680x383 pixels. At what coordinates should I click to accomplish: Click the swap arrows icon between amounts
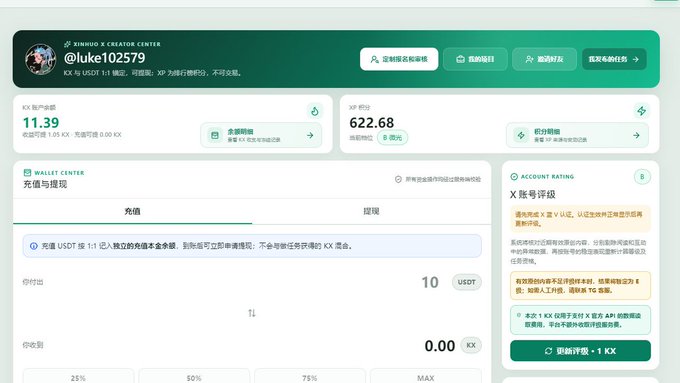pyautogui.click(x=252, y=313)
